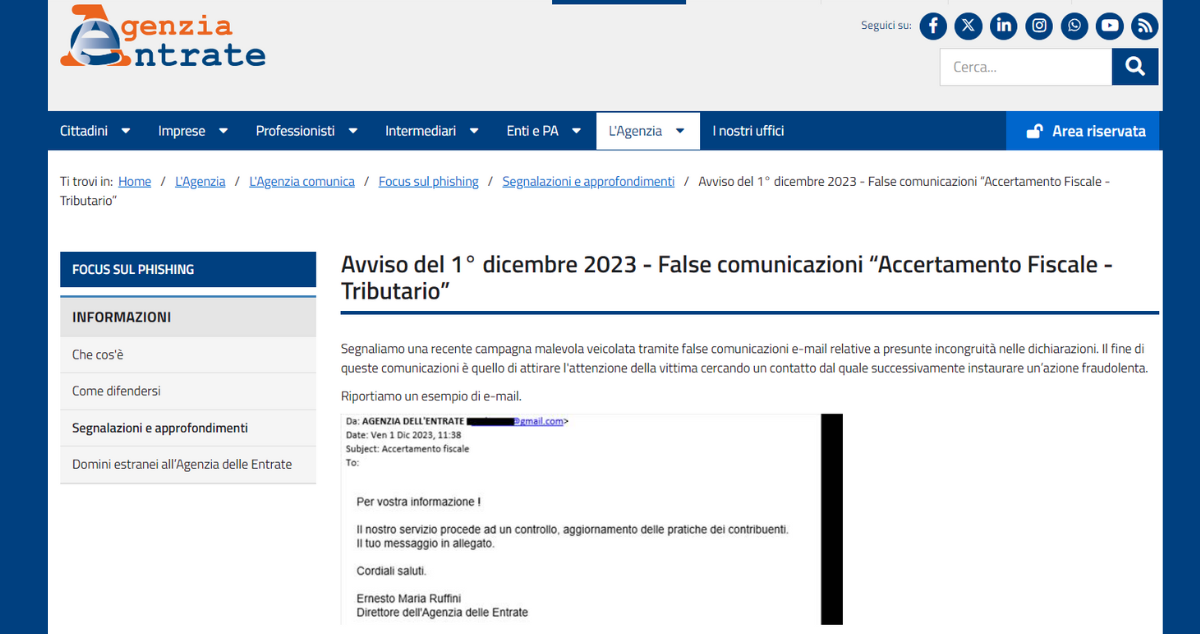Open the Che cos'è sidebar item
Viewport: 1200px width, 634px height.
[188, 355]
